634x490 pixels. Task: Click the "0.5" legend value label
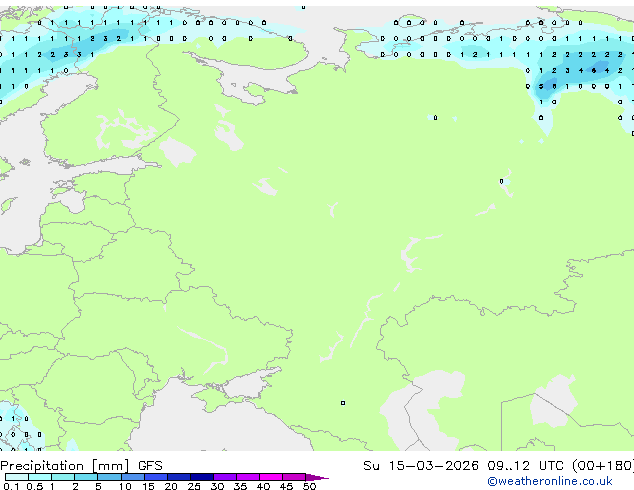point(35,486)
